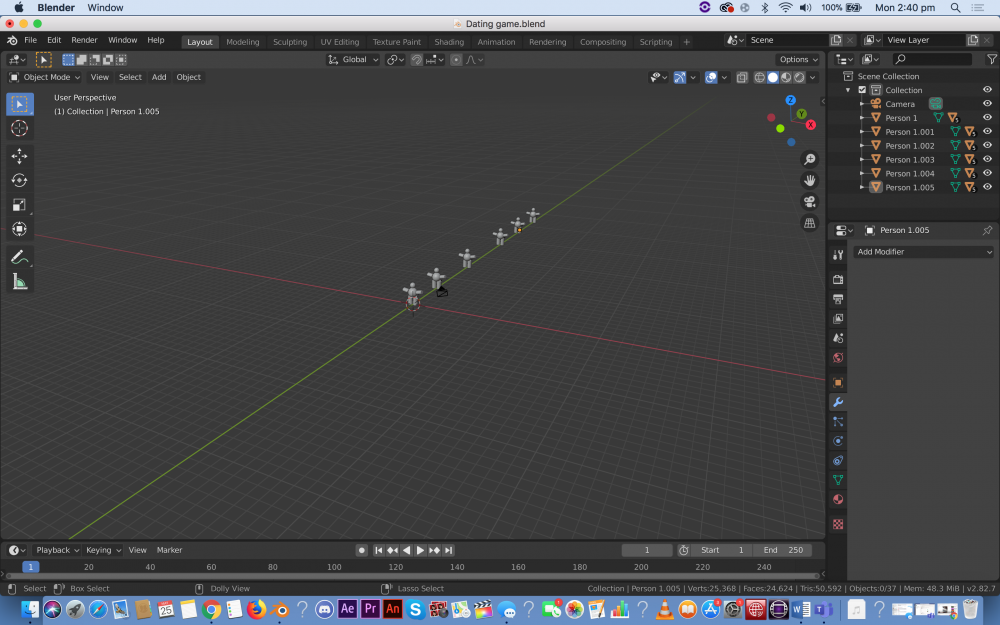The width and height of the screenshot is (1000, 625).
Task: Jump to the animation start frame
Action: click(x=378, y=550)
